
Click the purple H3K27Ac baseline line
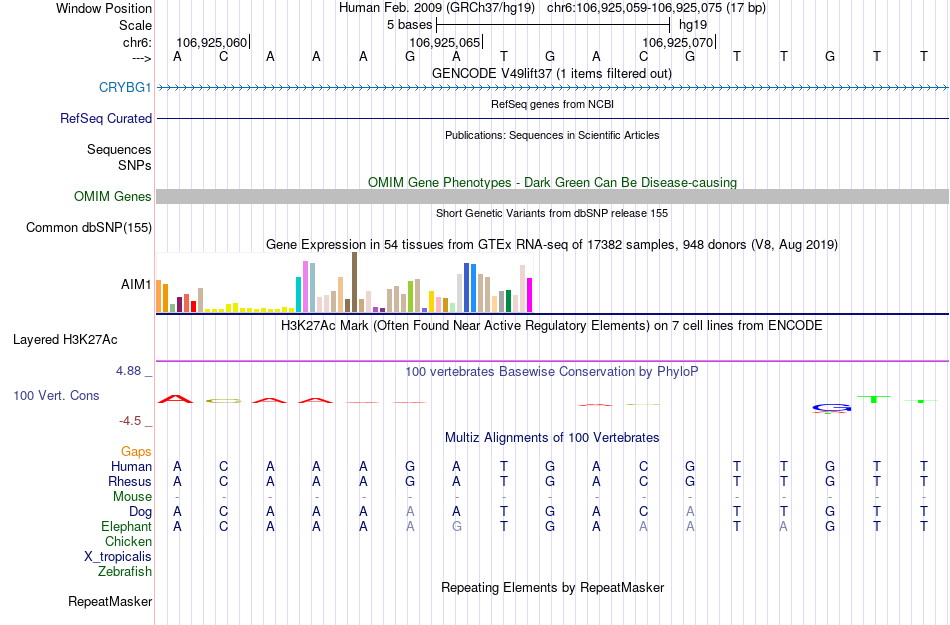click(x=552, y=362)
